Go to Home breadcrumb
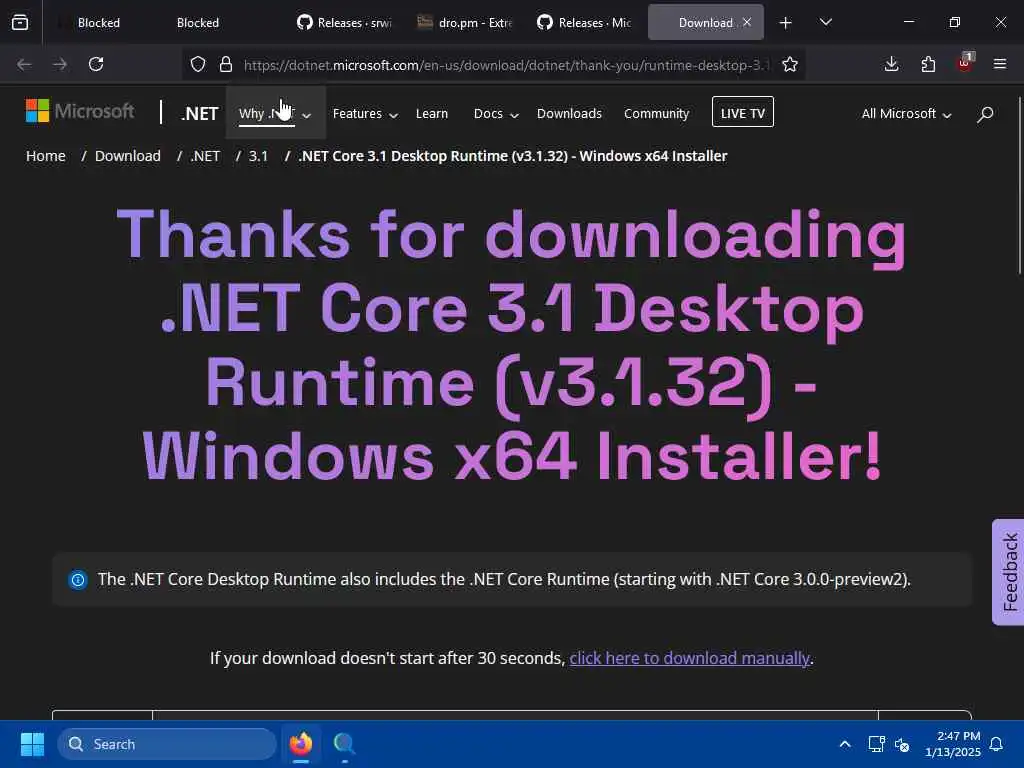The width and height of the screenshot is (1024, 768). [x=46, y=156]
